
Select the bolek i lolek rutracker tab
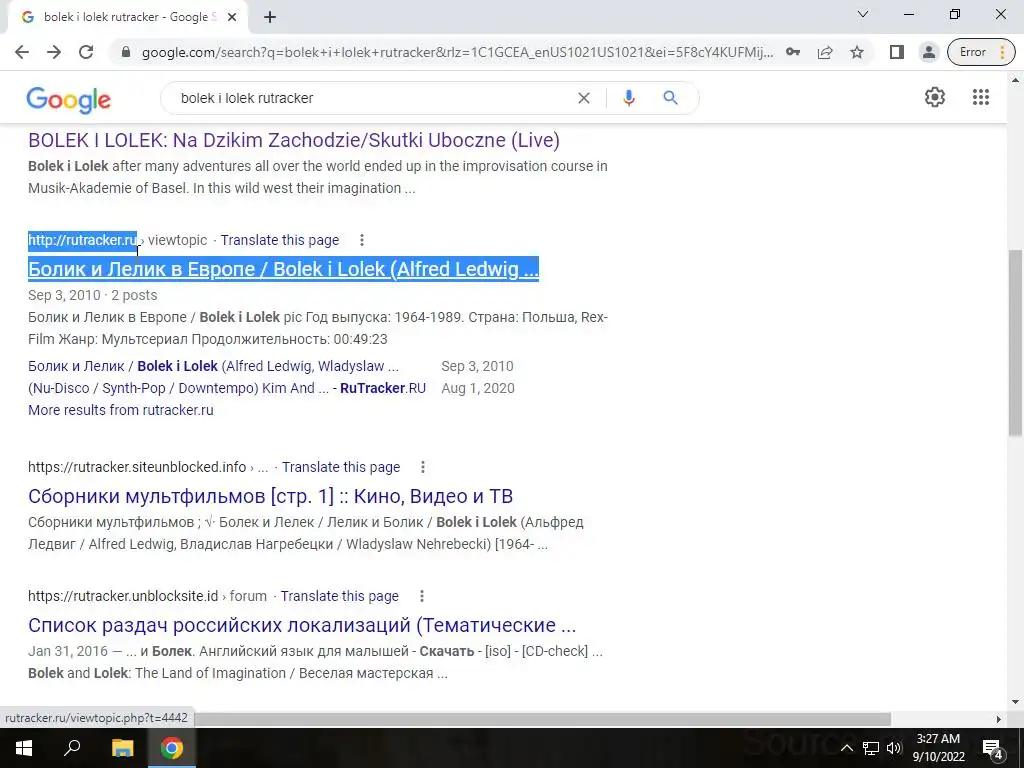click(x=127, y=18)
